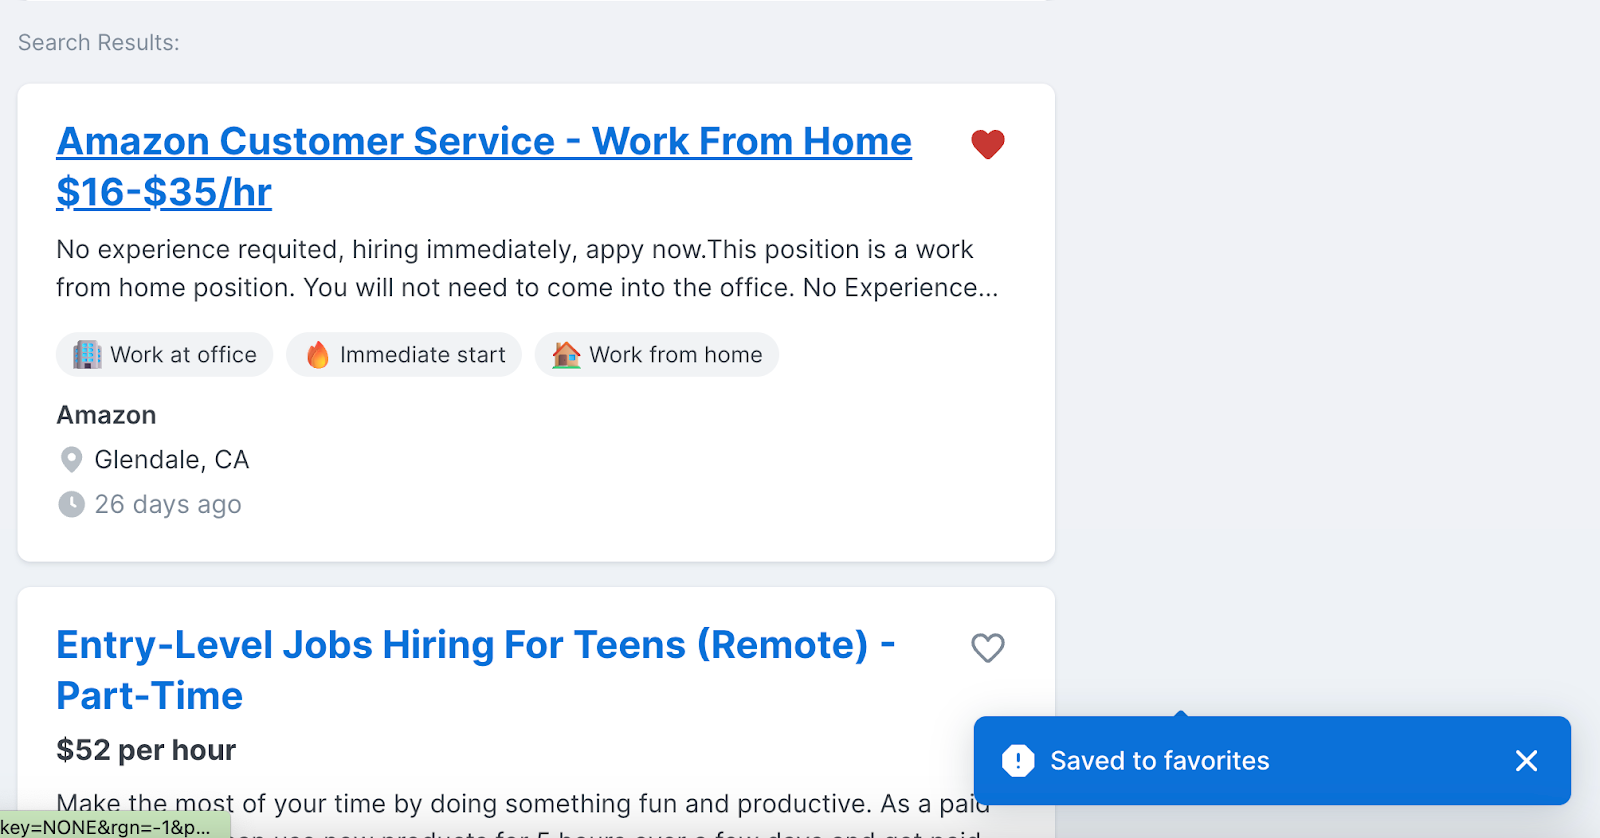Click the teen job description starting 'Make the most'
Viewport: 1600px width, 838px height.
523,813
